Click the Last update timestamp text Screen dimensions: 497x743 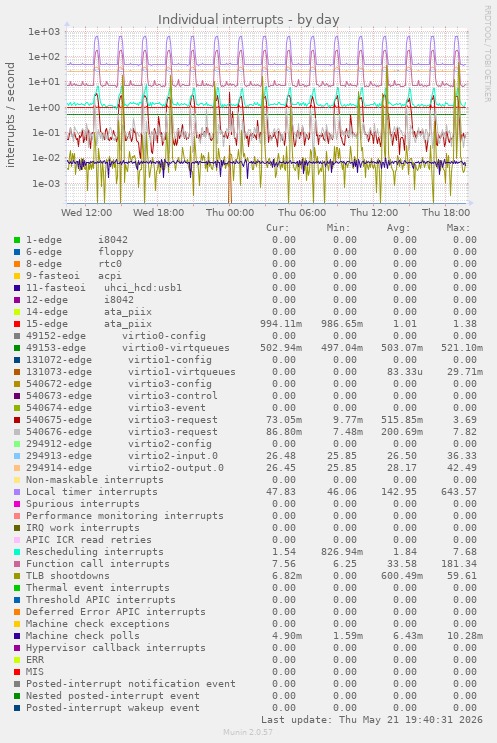coord(372,720)
